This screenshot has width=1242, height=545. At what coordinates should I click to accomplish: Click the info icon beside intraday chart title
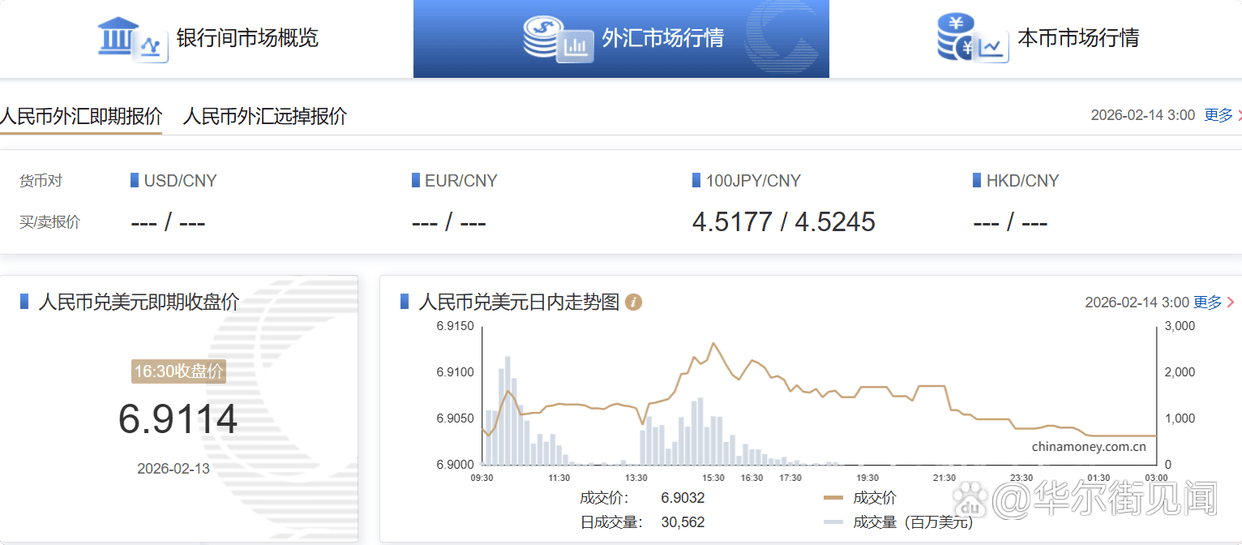[633, 302]
